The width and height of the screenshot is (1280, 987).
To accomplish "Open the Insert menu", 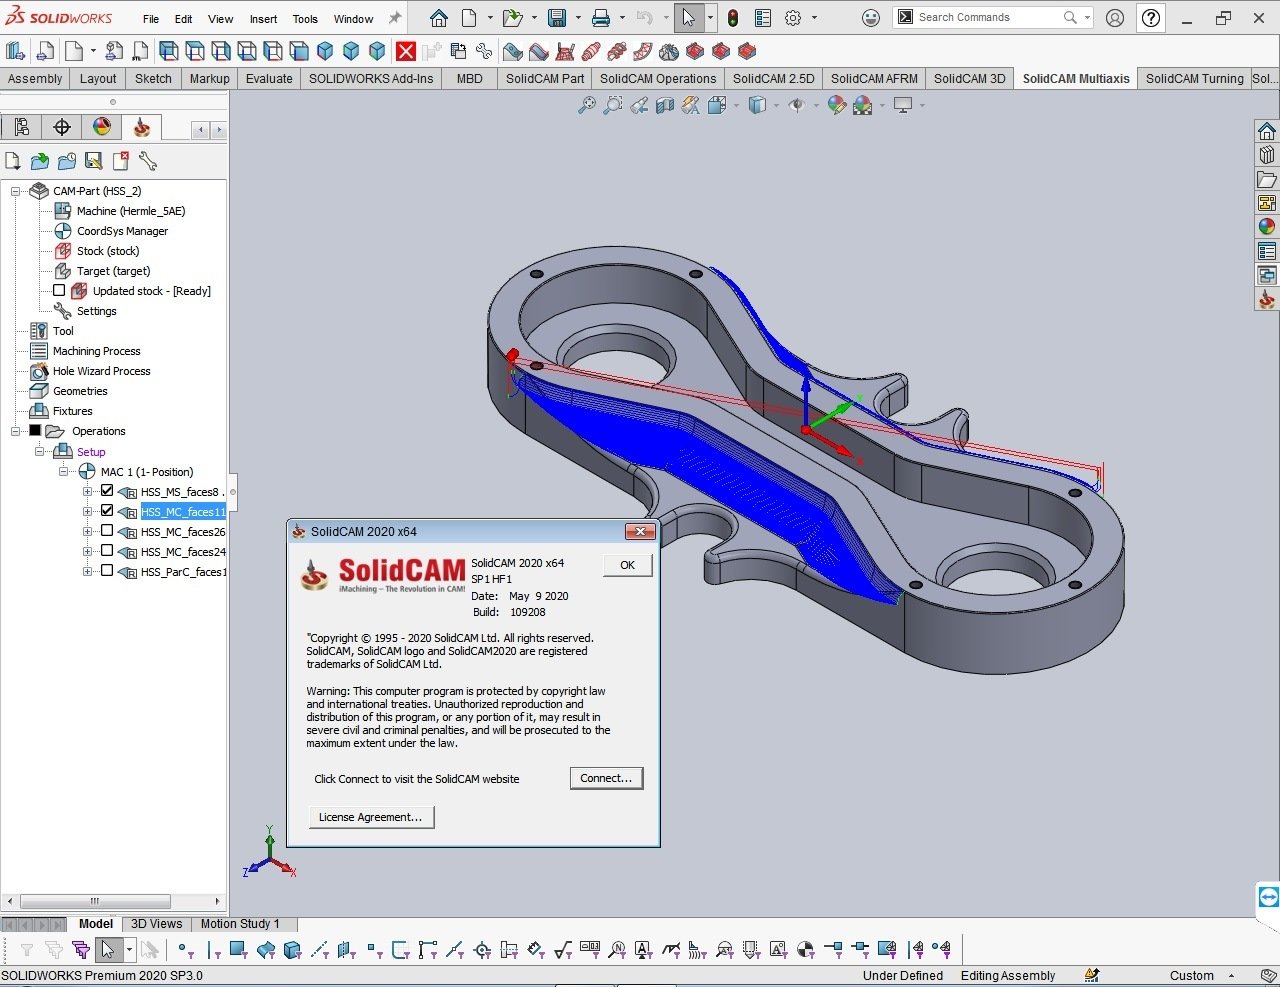I will [x=263, y=19].
